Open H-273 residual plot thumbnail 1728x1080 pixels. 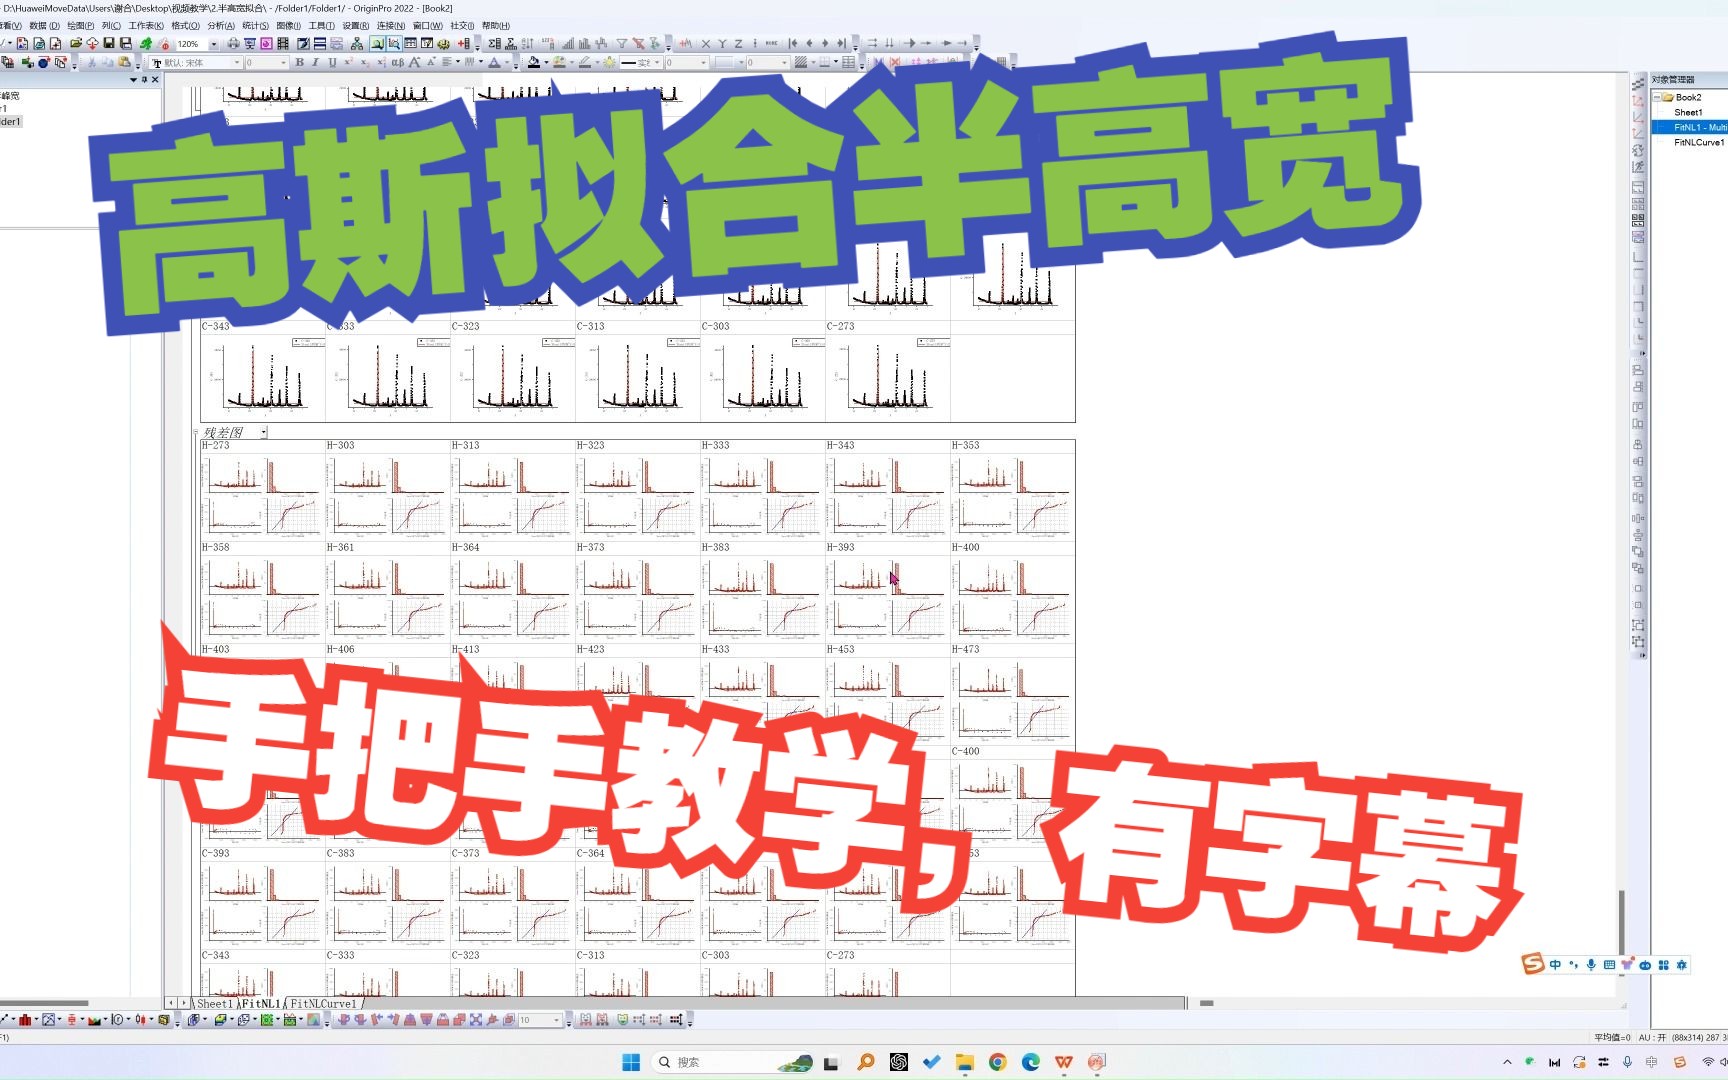[262, 497]
